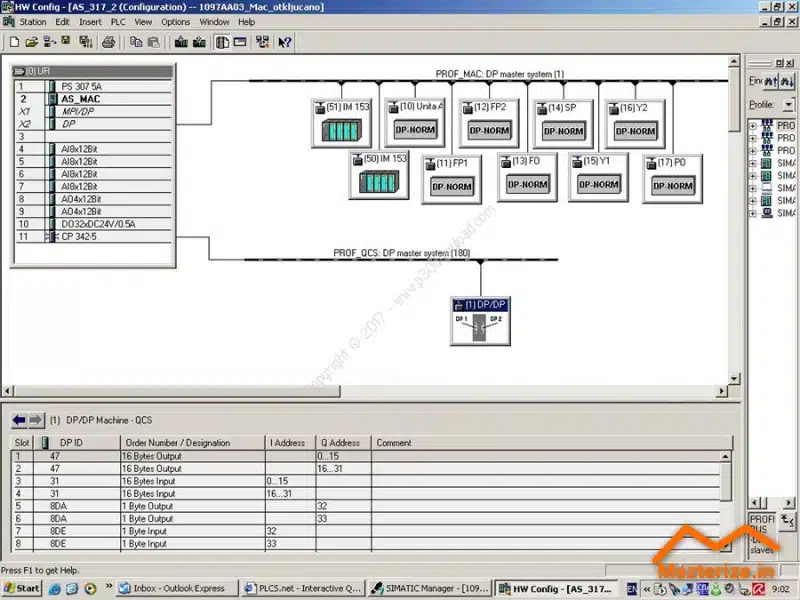The image size is (800, 600).
Task: Open the PLC menu
Action: [x=118, y=22]
